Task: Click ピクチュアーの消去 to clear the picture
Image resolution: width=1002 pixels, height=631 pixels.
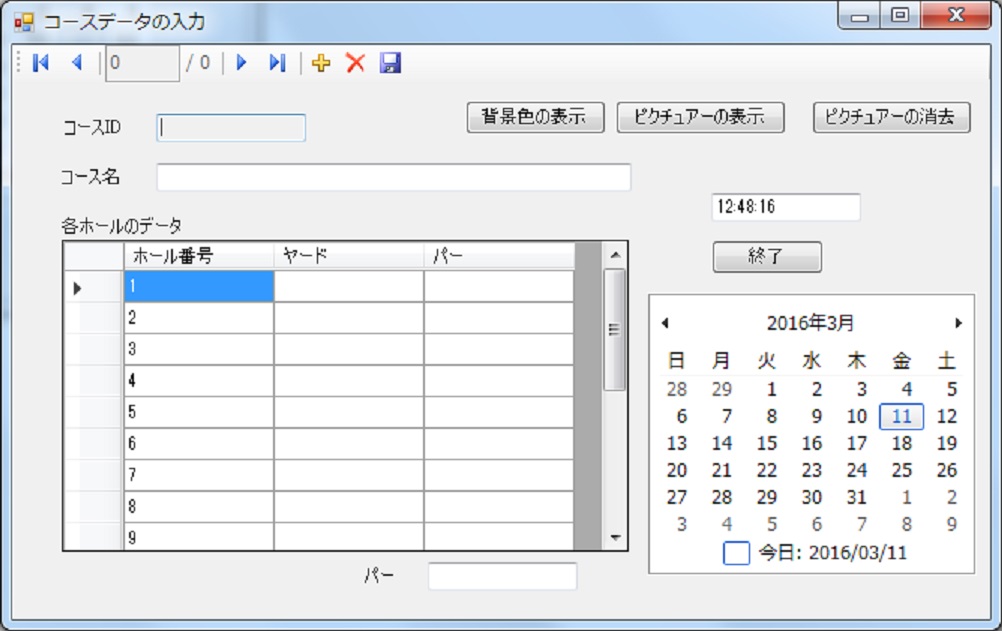Action: point(893,117)
